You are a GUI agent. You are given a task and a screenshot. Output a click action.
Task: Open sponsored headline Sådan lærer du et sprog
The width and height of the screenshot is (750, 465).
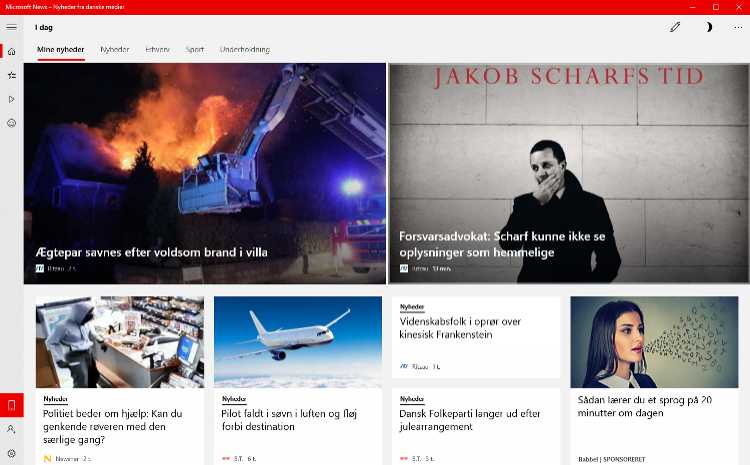click(x=644, y=406)
